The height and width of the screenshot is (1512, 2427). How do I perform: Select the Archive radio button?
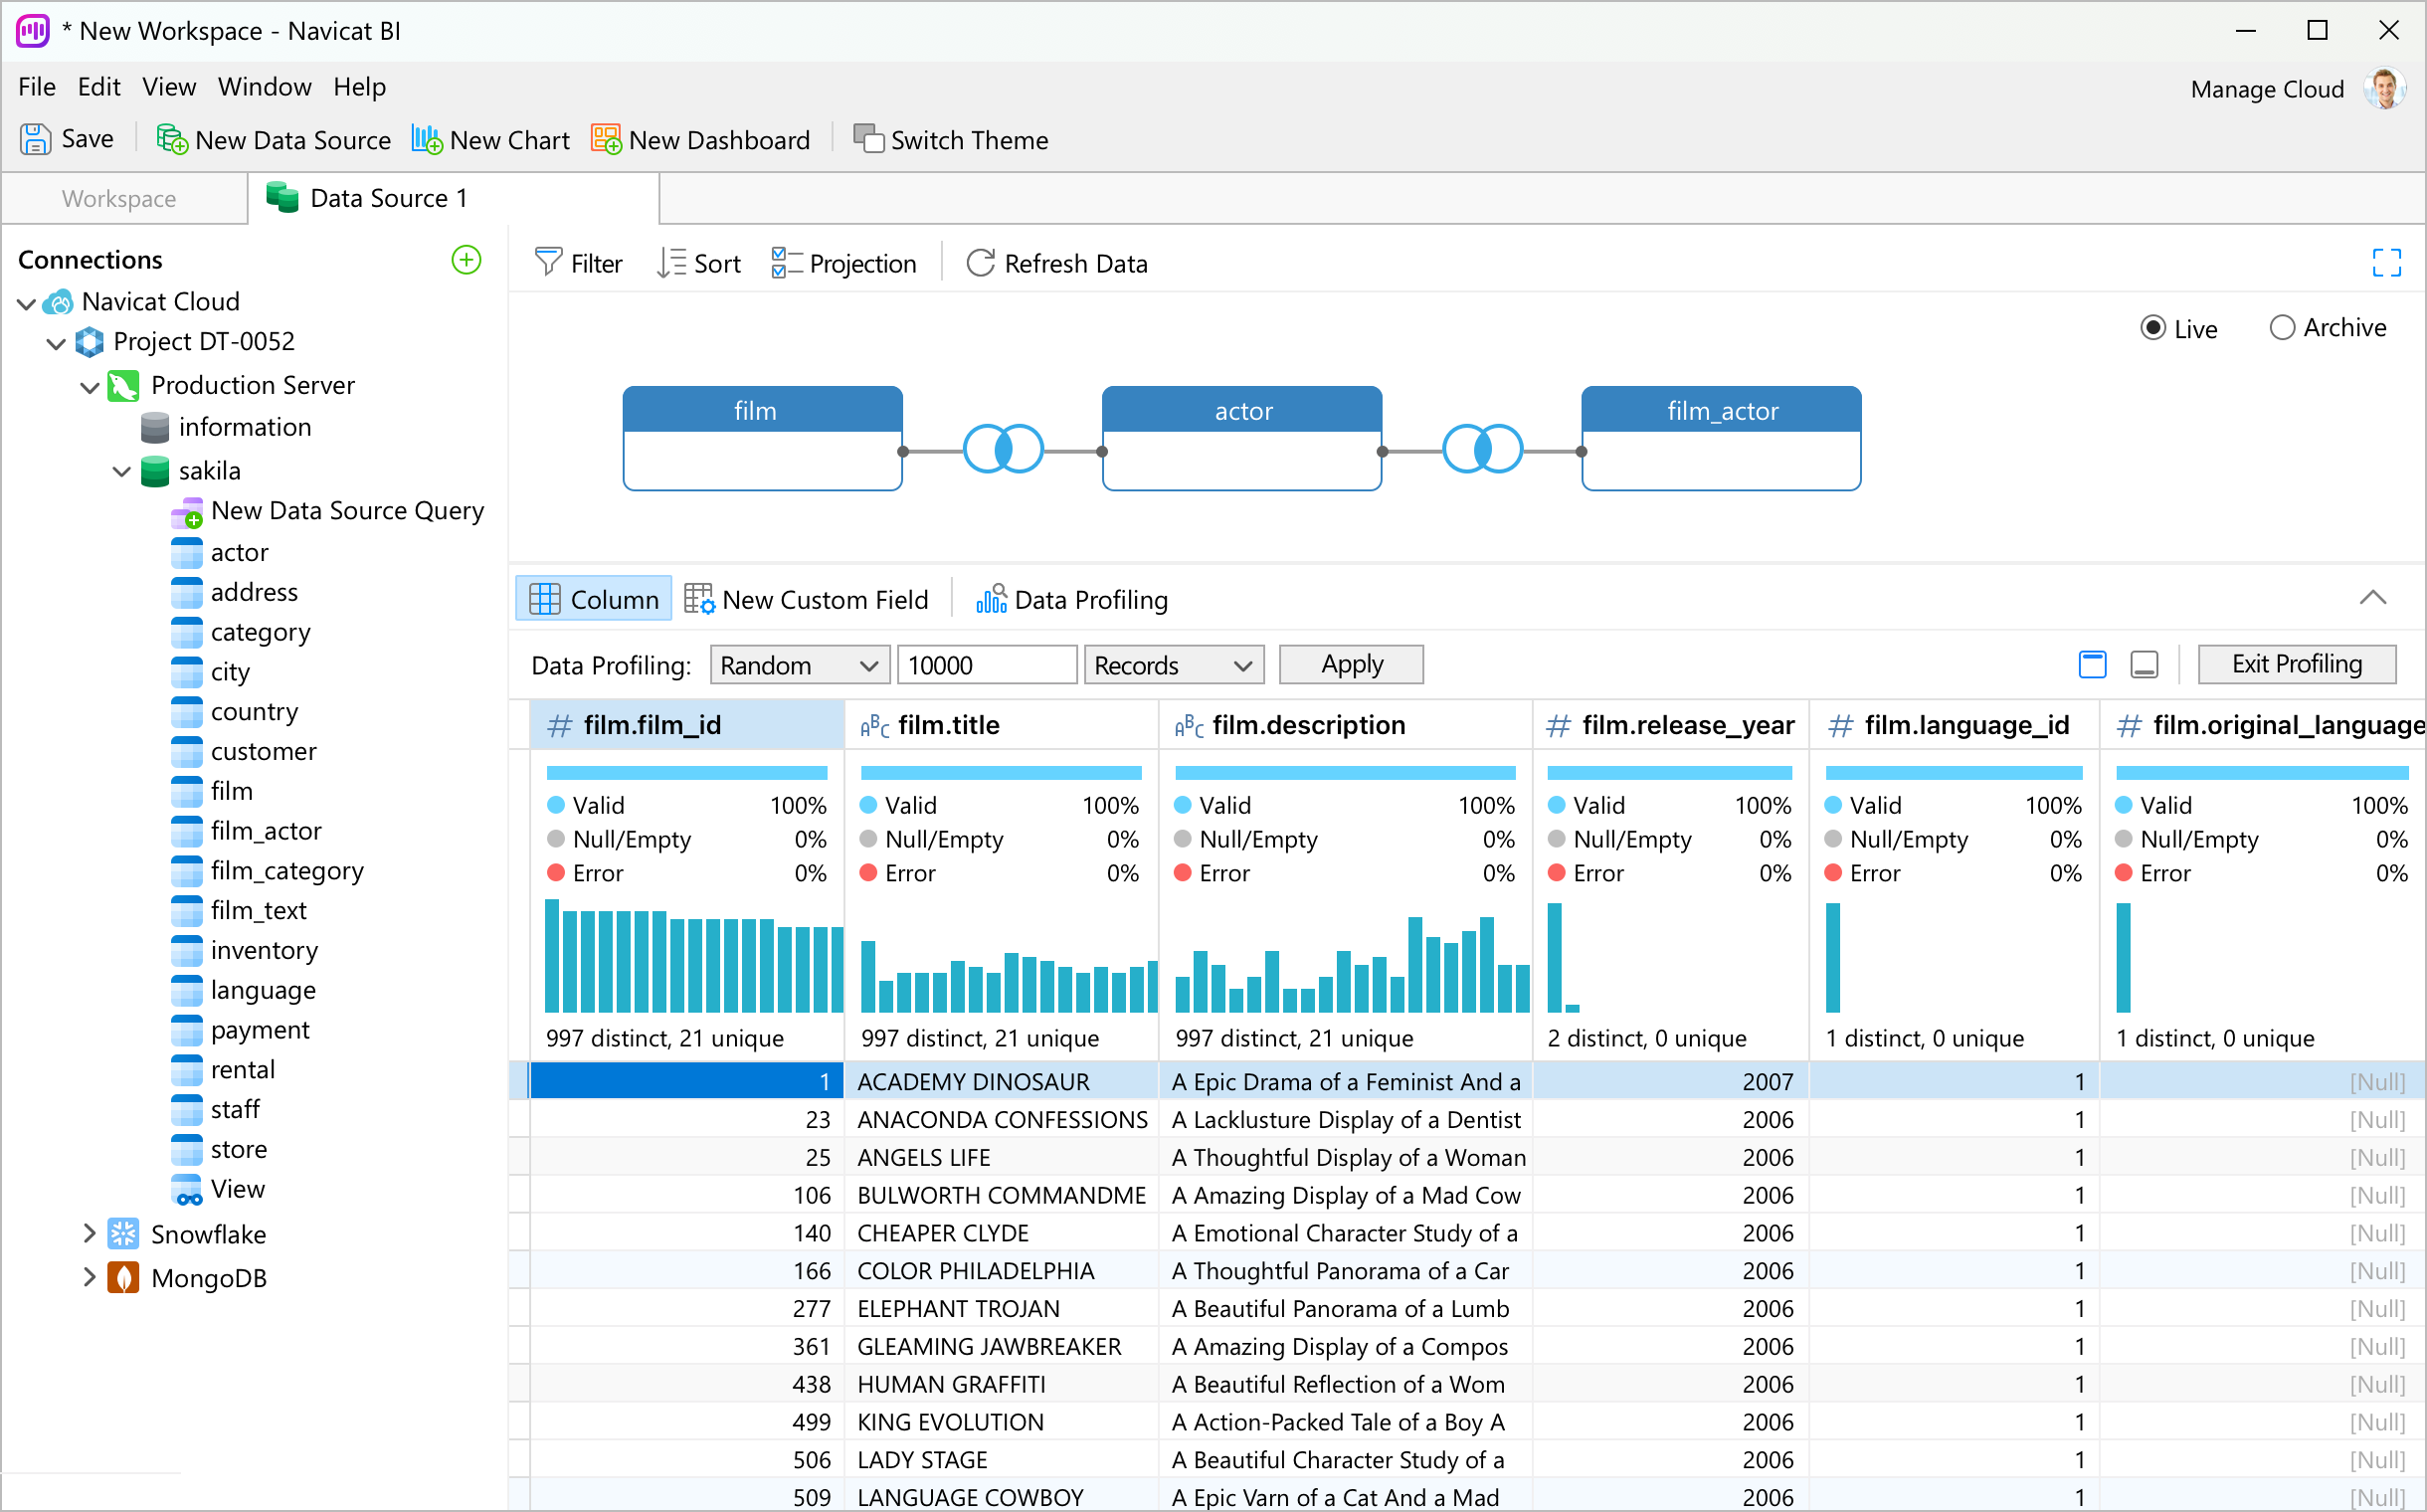(2281, 328)
